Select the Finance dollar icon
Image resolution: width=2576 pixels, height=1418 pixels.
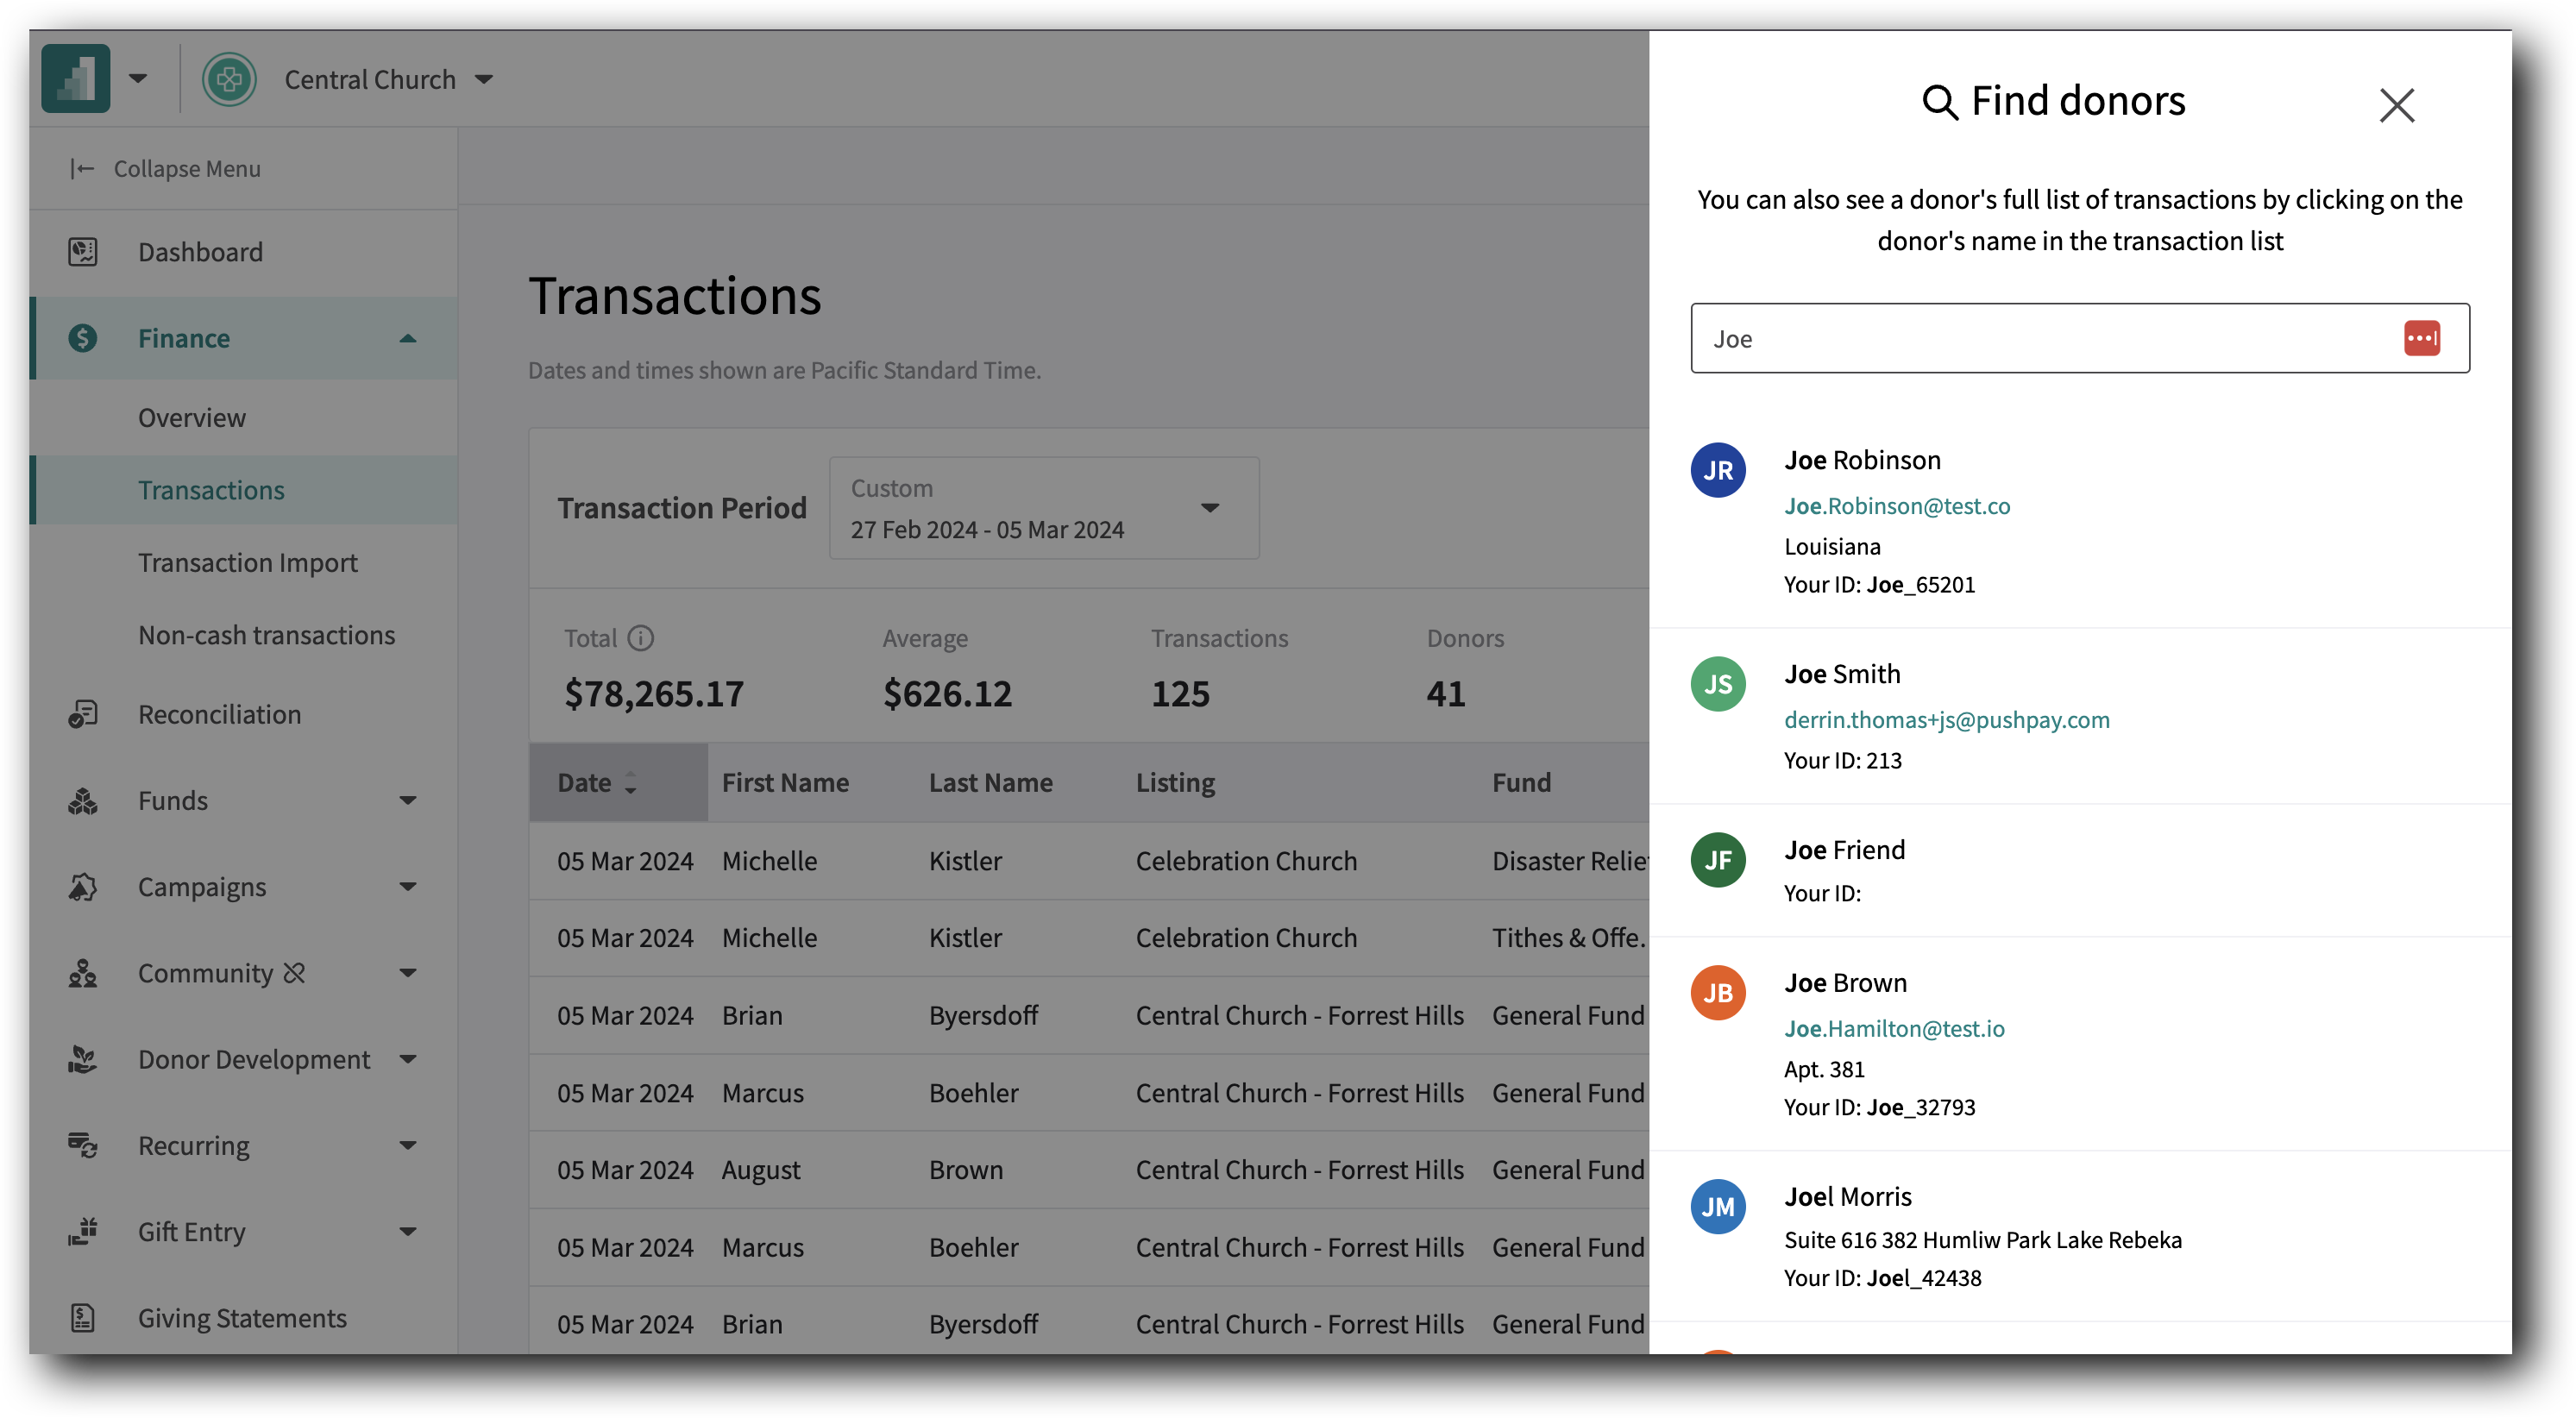click(84, 338)
